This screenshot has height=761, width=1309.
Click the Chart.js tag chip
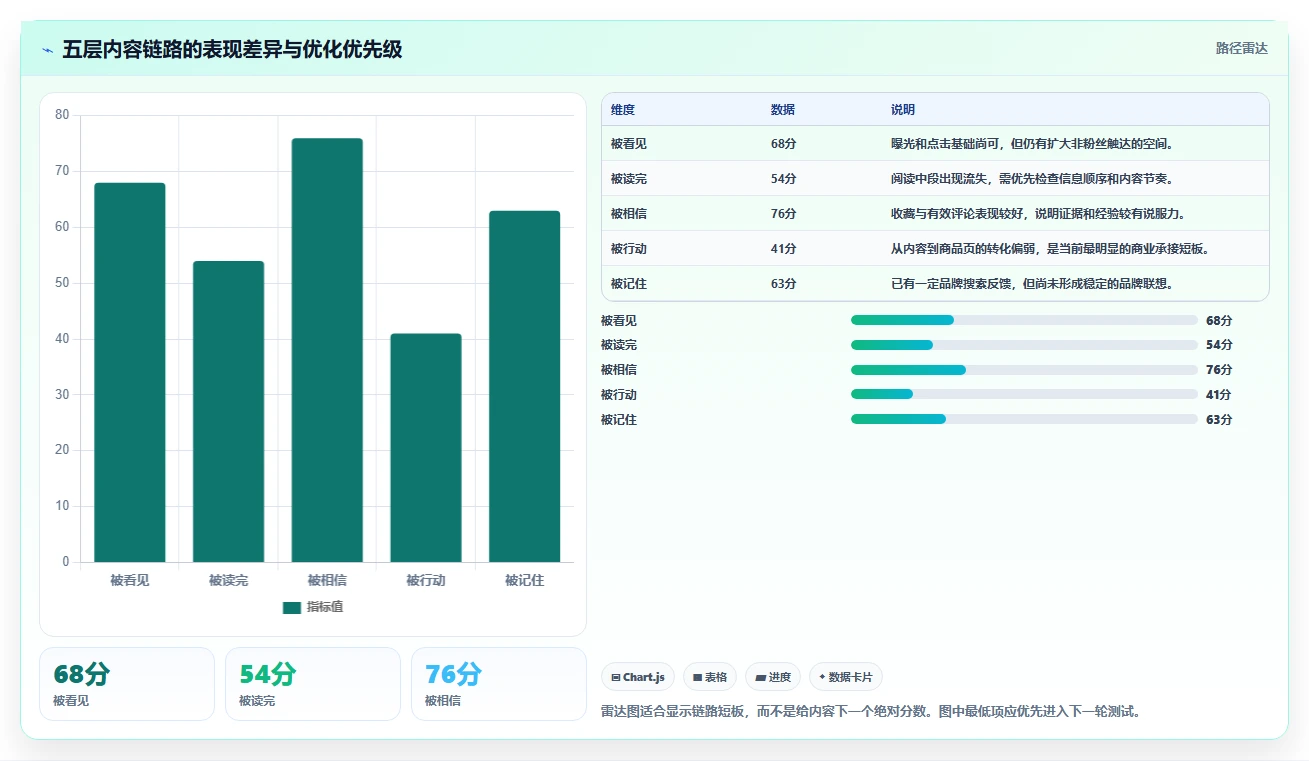(638, 677)
